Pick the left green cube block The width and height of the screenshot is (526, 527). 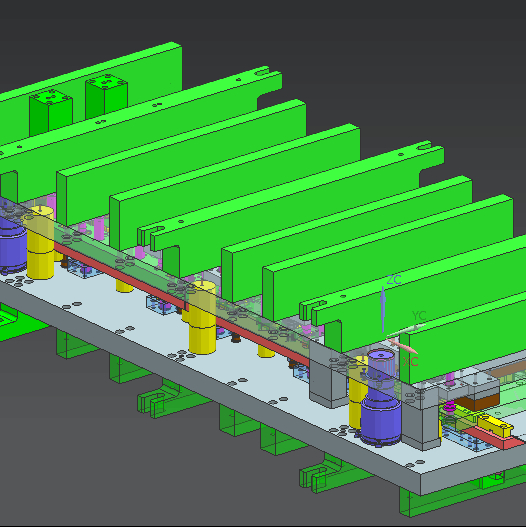(51, 112)
